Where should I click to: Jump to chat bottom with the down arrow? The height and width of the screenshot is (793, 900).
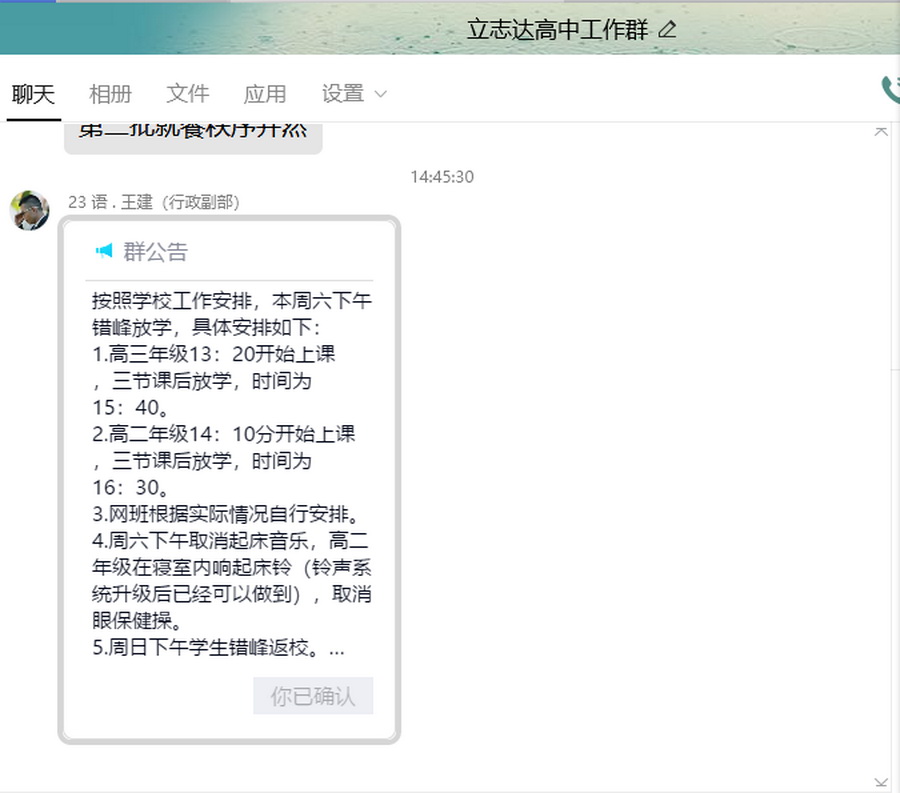tap(881, 783)
